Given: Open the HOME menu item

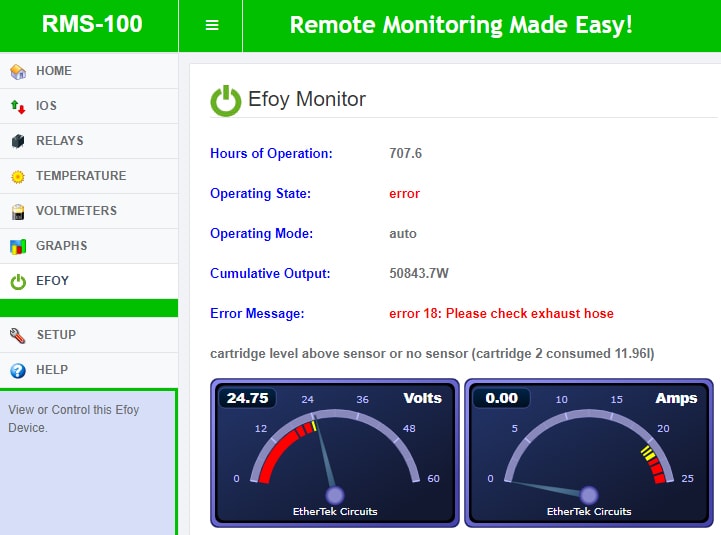Looking at the screenshot, I should pyautogui.click(x=54, y=71).
